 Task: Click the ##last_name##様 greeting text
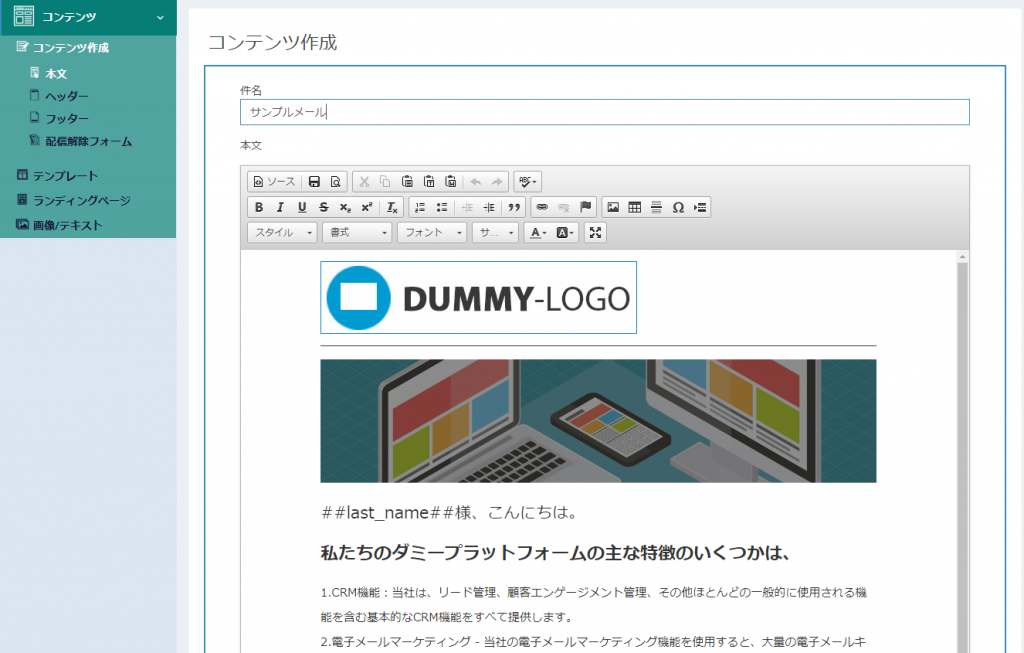tap(449, 513)
